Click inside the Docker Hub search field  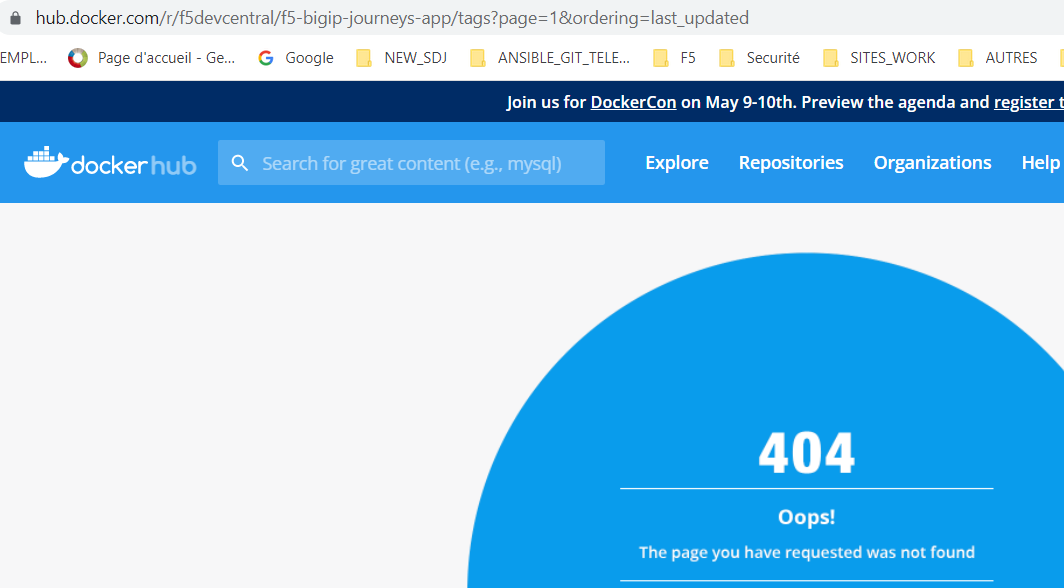point(420,162)
